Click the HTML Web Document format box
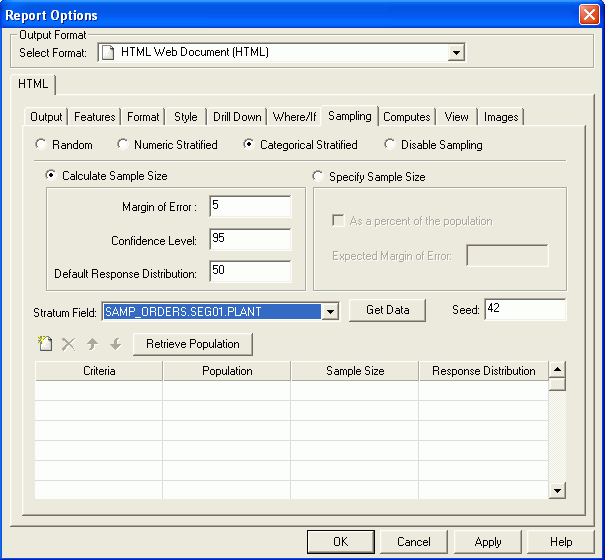The height and width of the screenshot is (560, 605). click(x=281, y=52)
